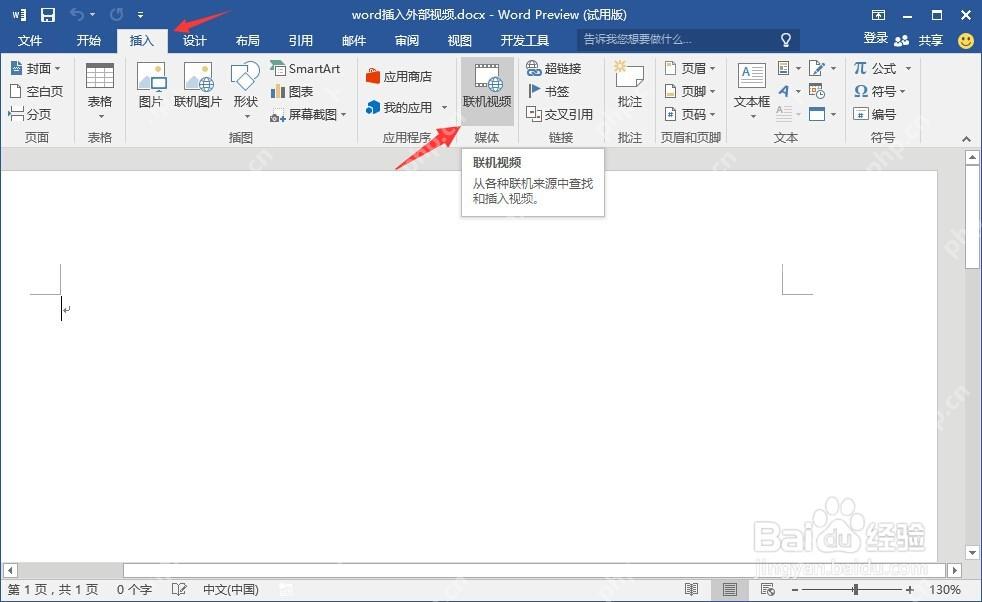Open the 应用商店 app store
982x602 pixels.
coord(399,76)
